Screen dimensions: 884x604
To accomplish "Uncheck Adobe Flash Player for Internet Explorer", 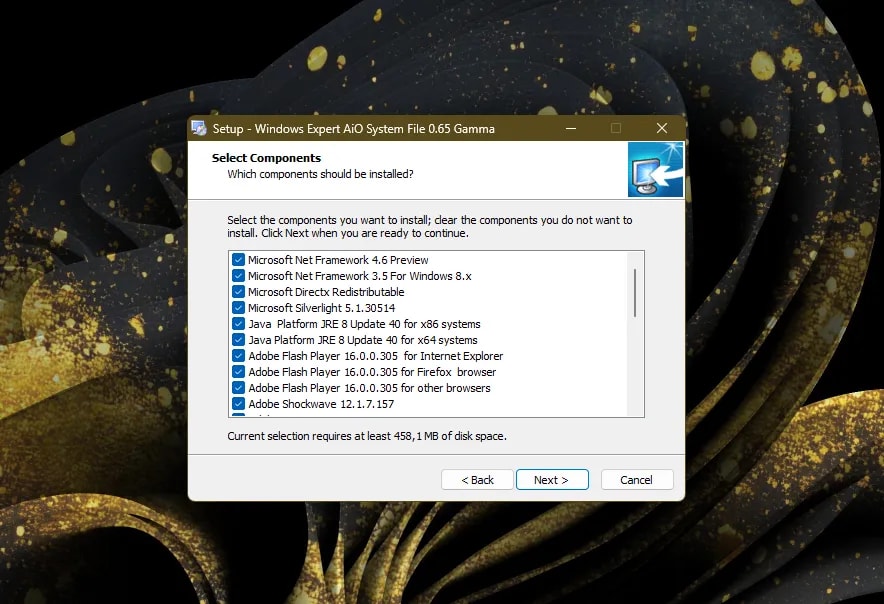I will click(x=238, y=356).
